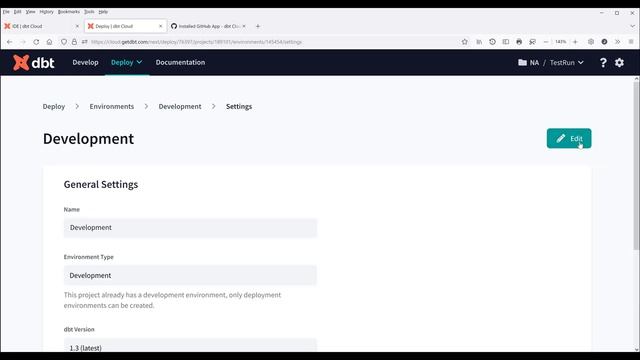Click the NA account label in header

pyautogui.click(x=534, y=62)
